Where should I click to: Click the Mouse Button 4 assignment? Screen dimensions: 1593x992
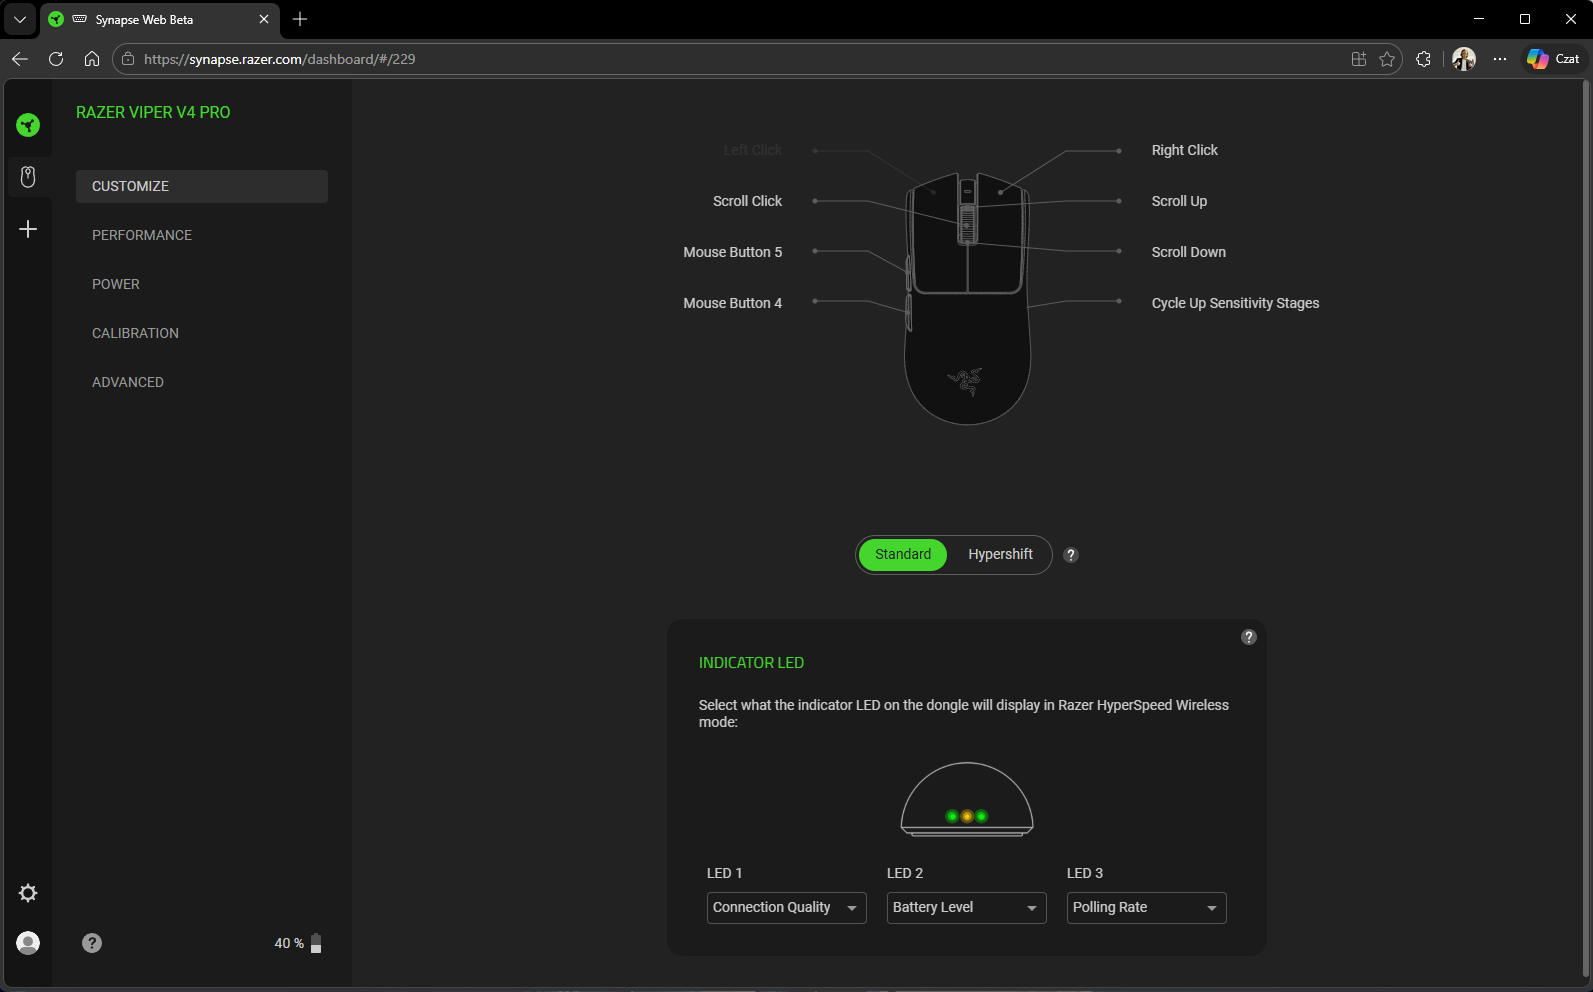pos(732,303)
